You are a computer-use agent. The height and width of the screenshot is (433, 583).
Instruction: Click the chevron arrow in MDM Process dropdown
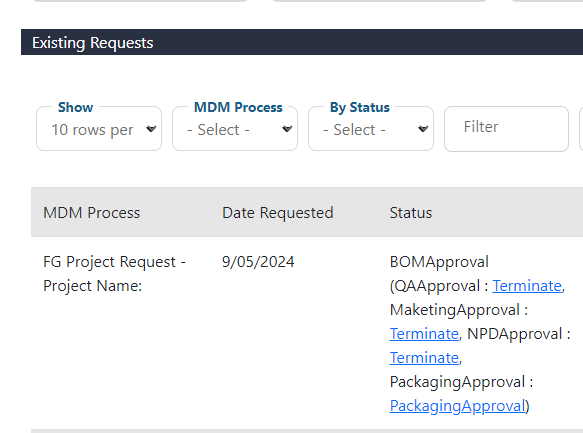287,129
